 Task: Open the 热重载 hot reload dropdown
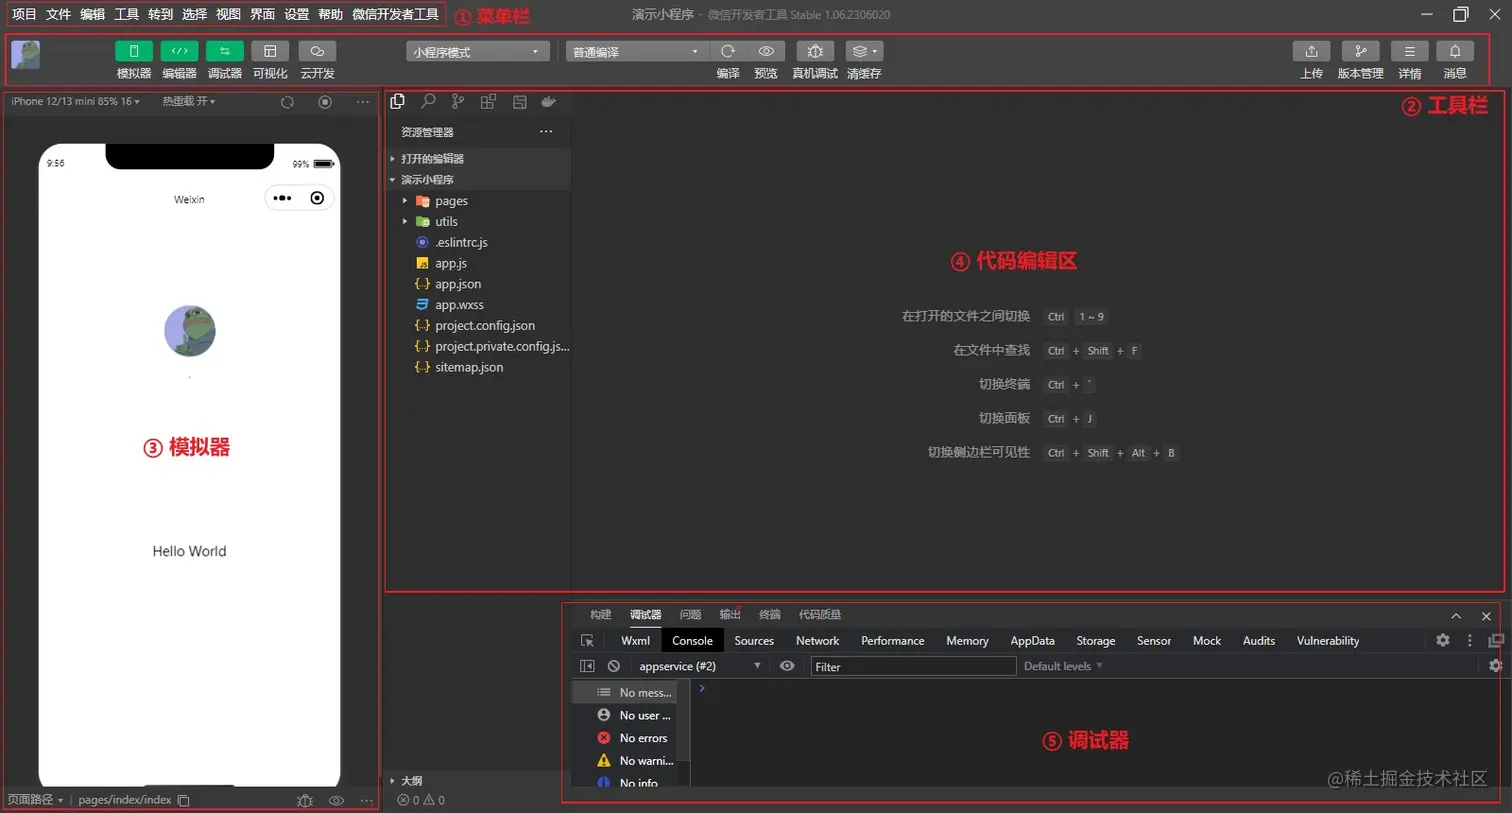click(x=189, y=101)
